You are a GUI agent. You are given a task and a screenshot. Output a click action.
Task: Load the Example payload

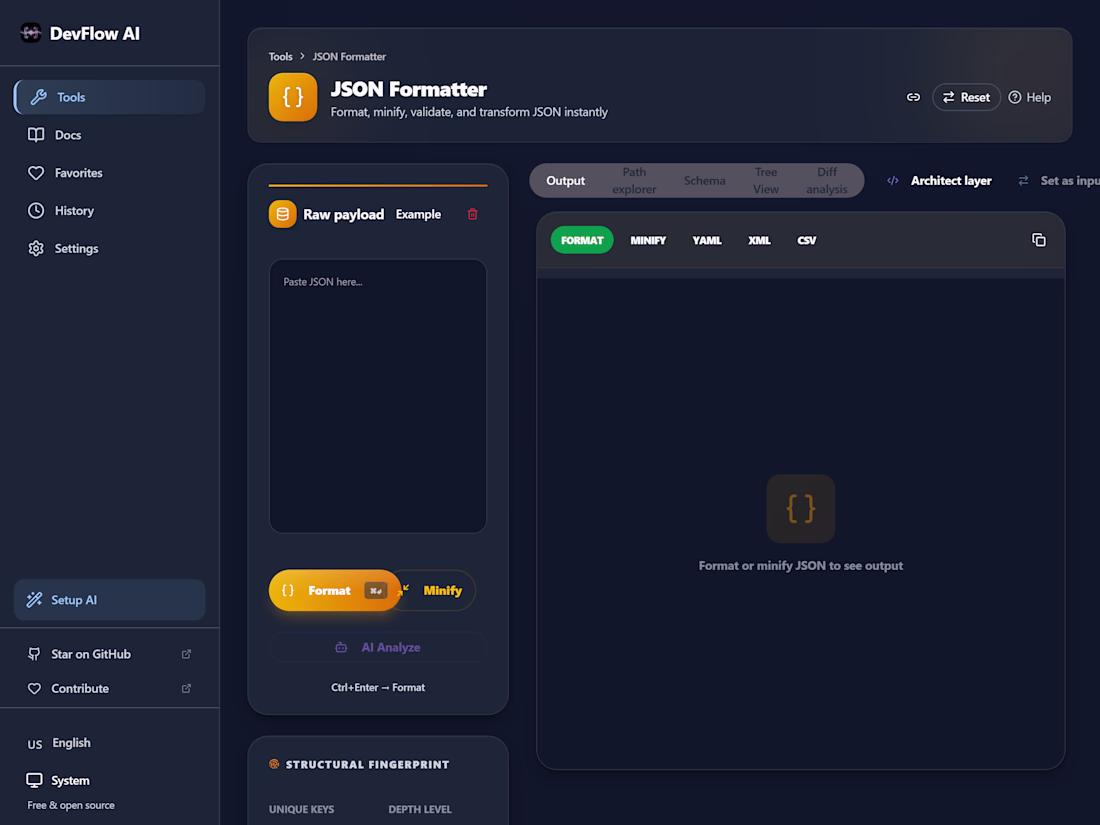click(418, 214)
